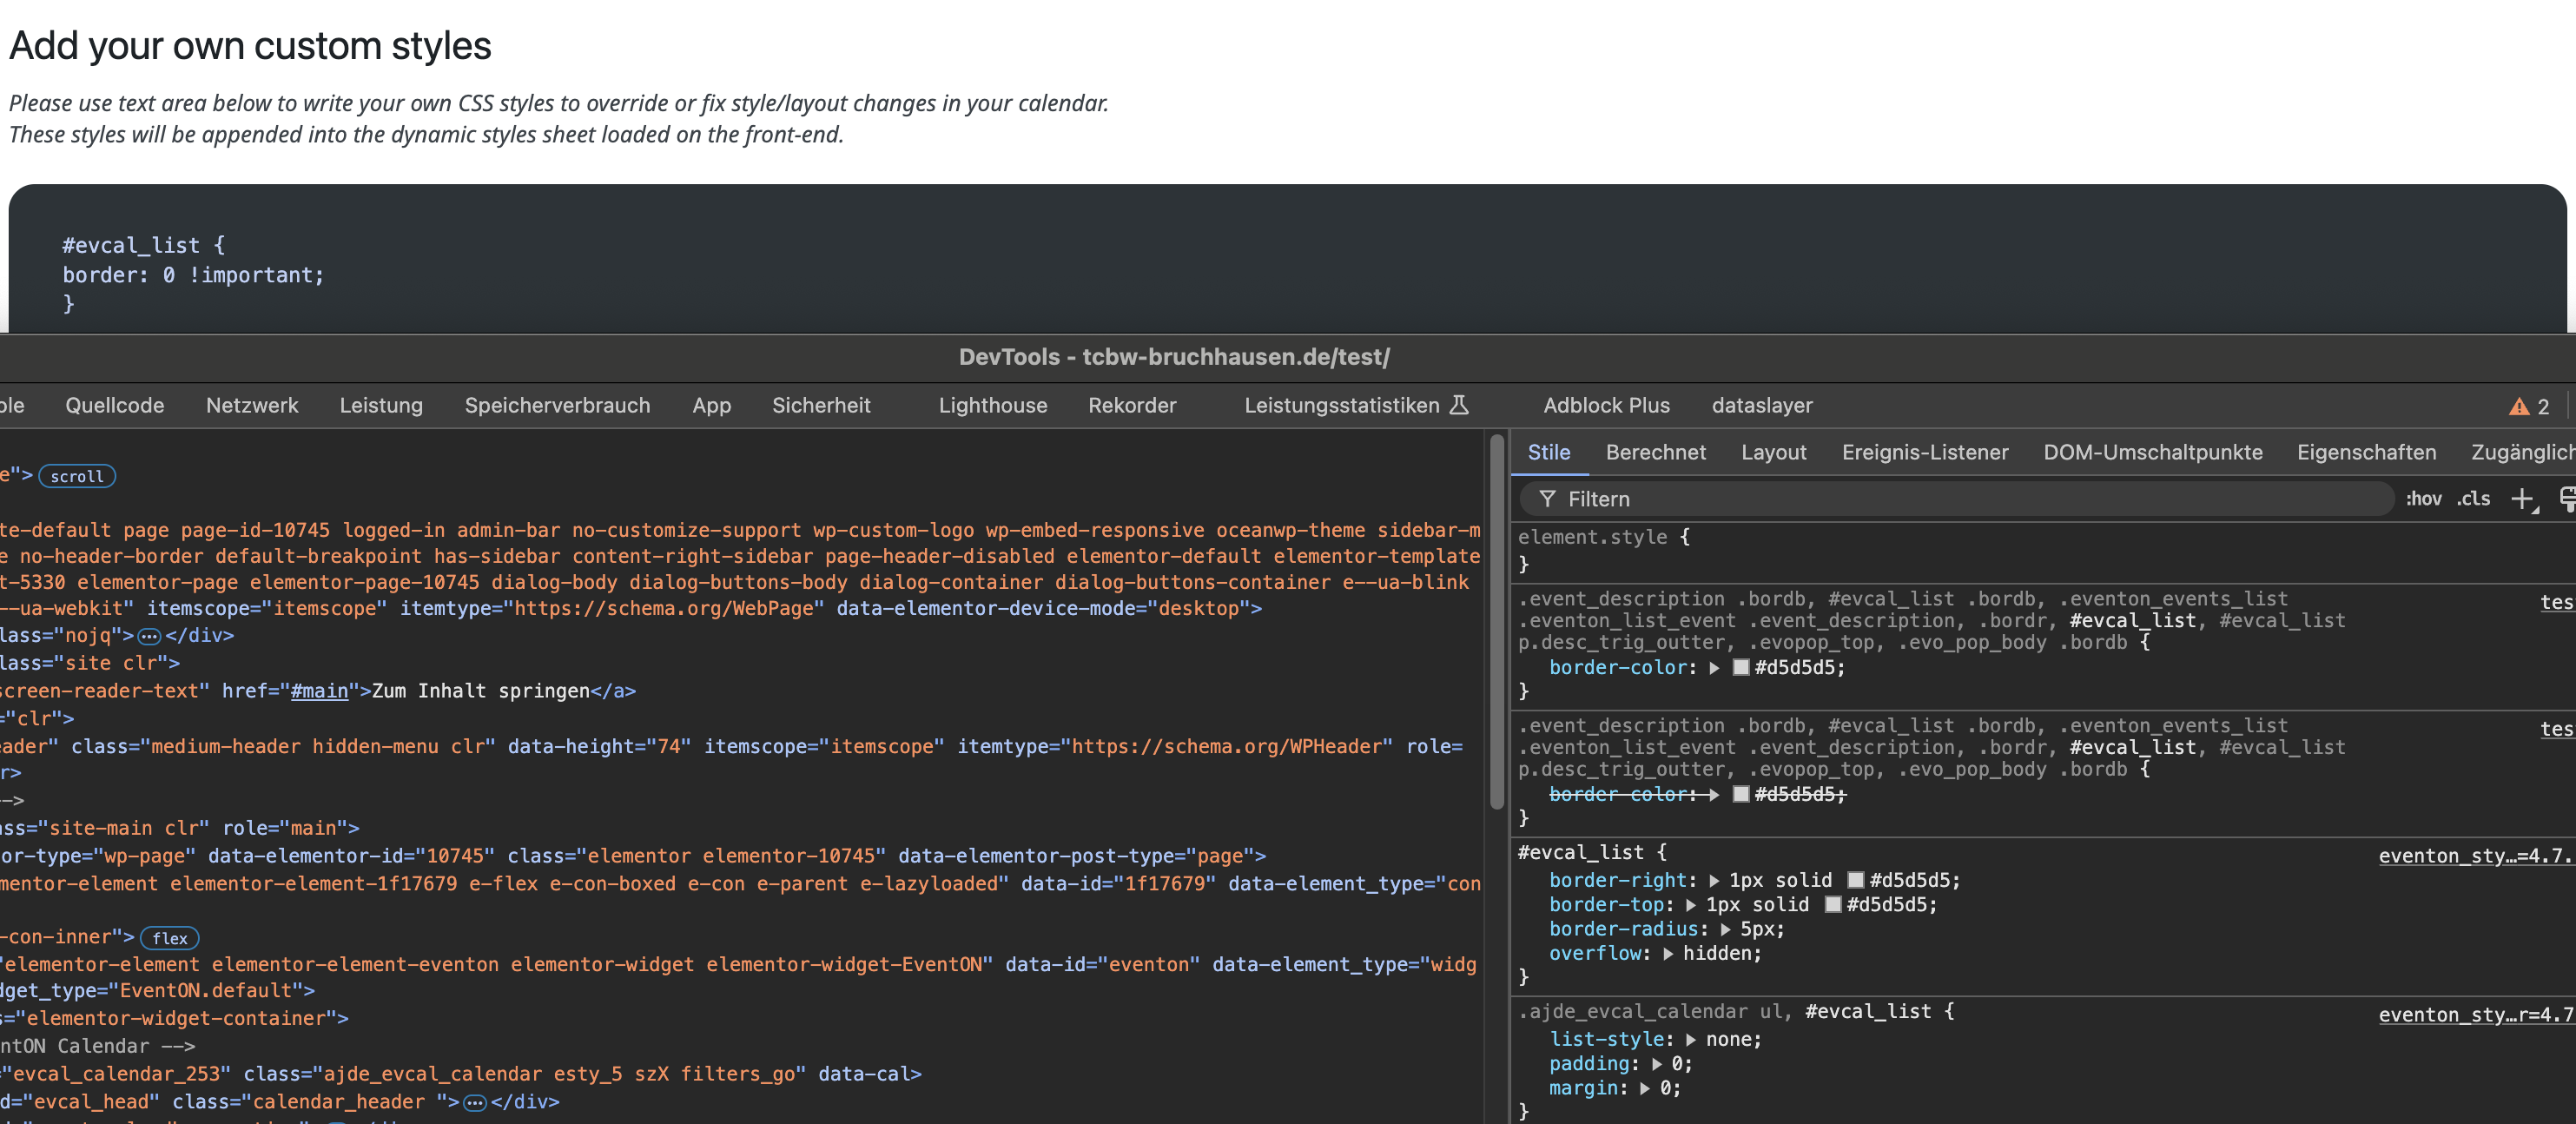Open Ereignis-Listener sidebar tab
2576x1124 pixels.
(x=1924, y=452)
